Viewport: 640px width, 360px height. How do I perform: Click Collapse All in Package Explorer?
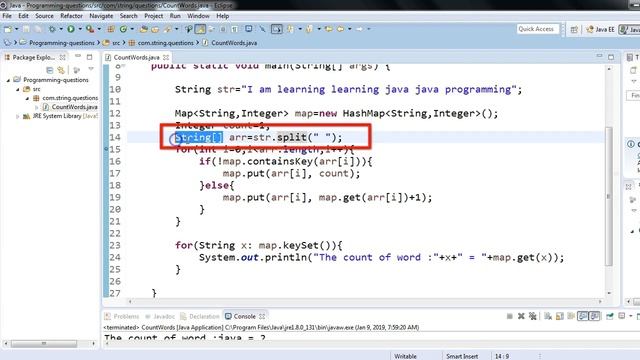(49, 70)
